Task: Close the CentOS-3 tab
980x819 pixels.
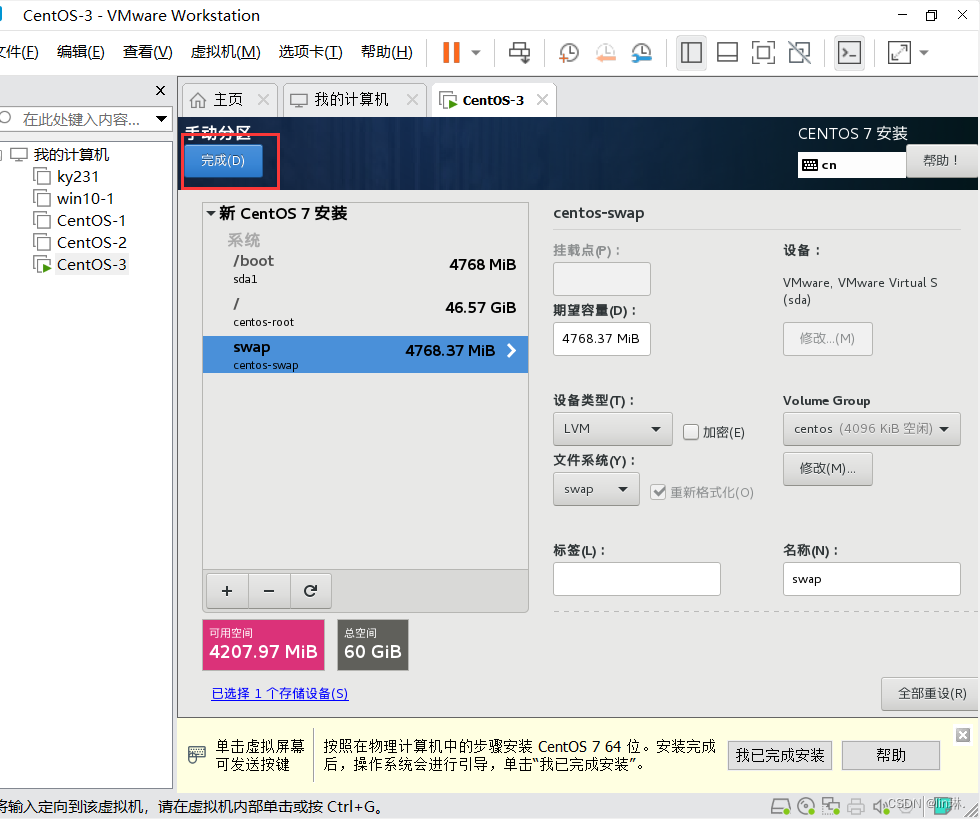Action: (x=542, y=99)
